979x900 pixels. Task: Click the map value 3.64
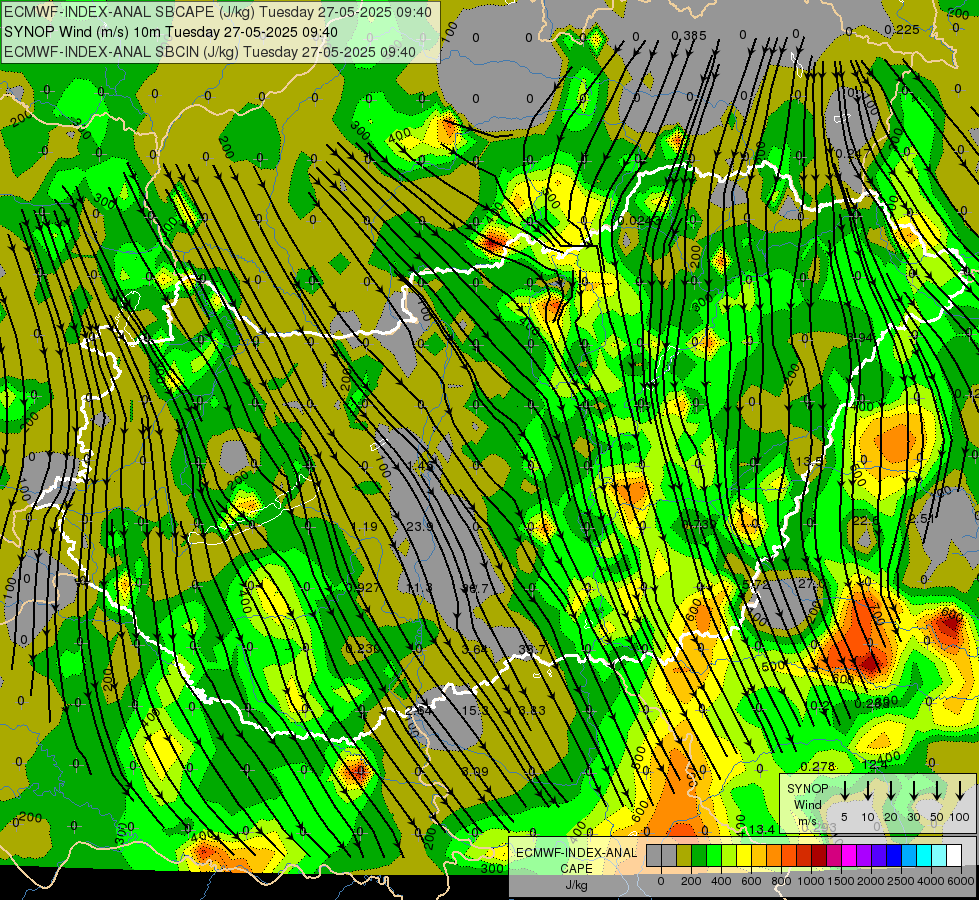tap(475, 650)
